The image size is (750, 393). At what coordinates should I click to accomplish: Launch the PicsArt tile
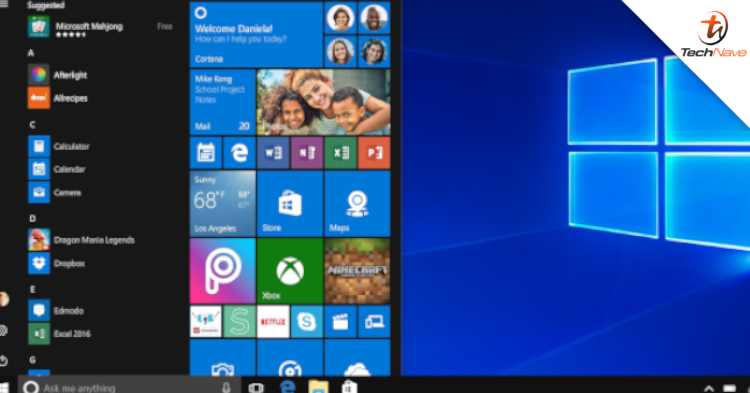point(222,271)
